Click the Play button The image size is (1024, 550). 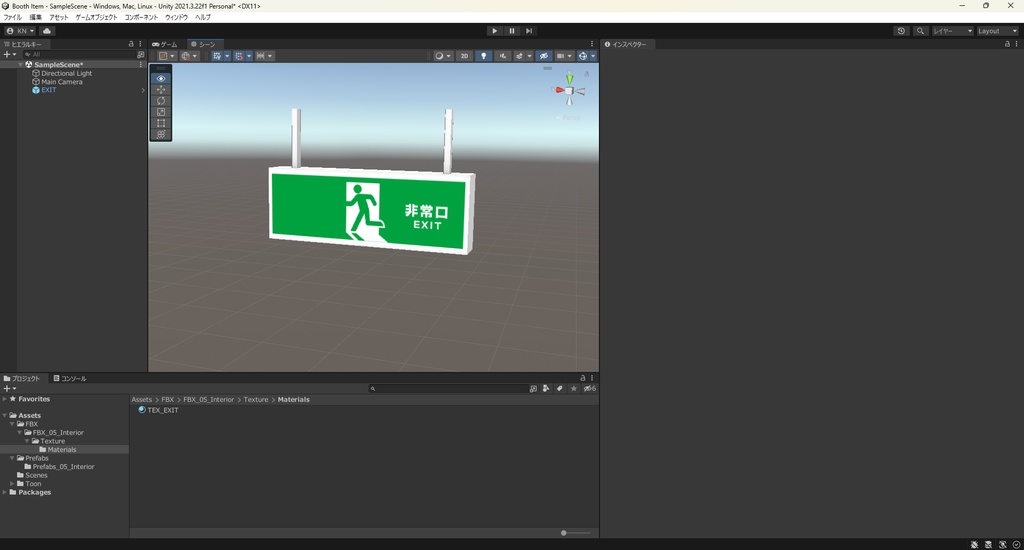click(494, 31)
